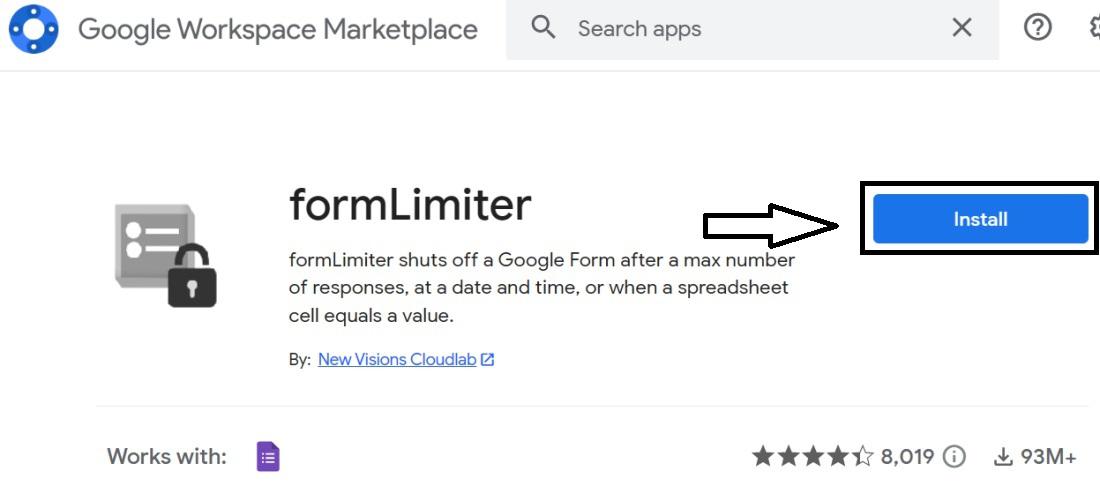Click the info icon next to ratings
Viewport: 1100px width, 501px height.
955,457
